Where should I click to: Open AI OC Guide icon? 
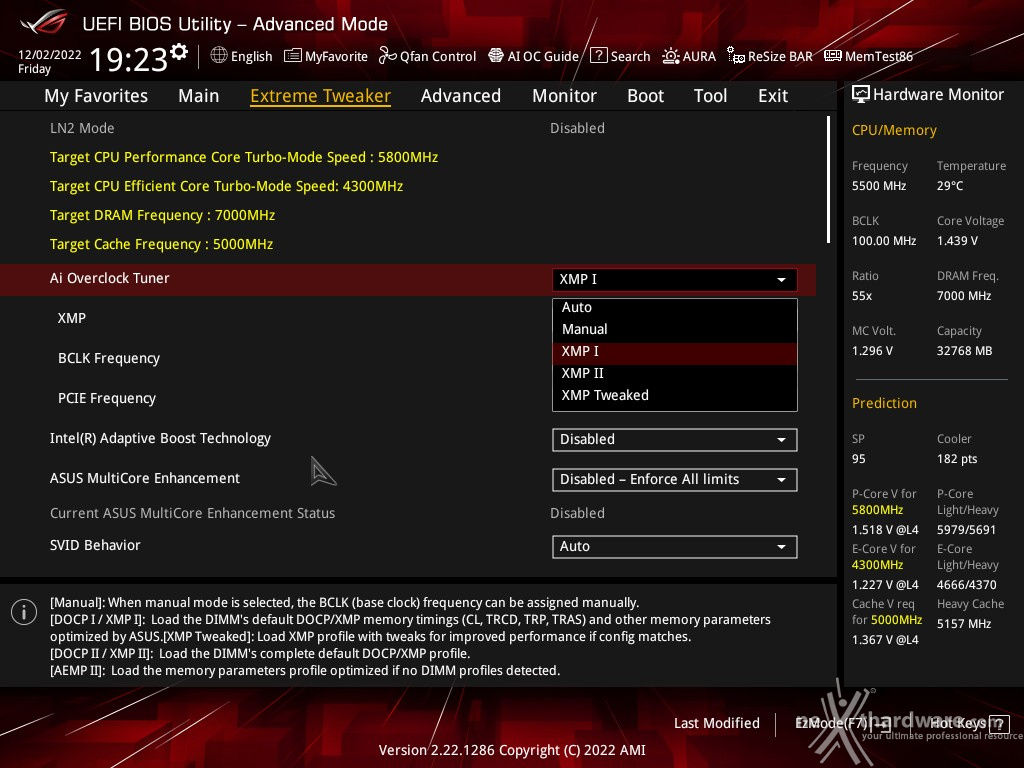pos(496,56)
